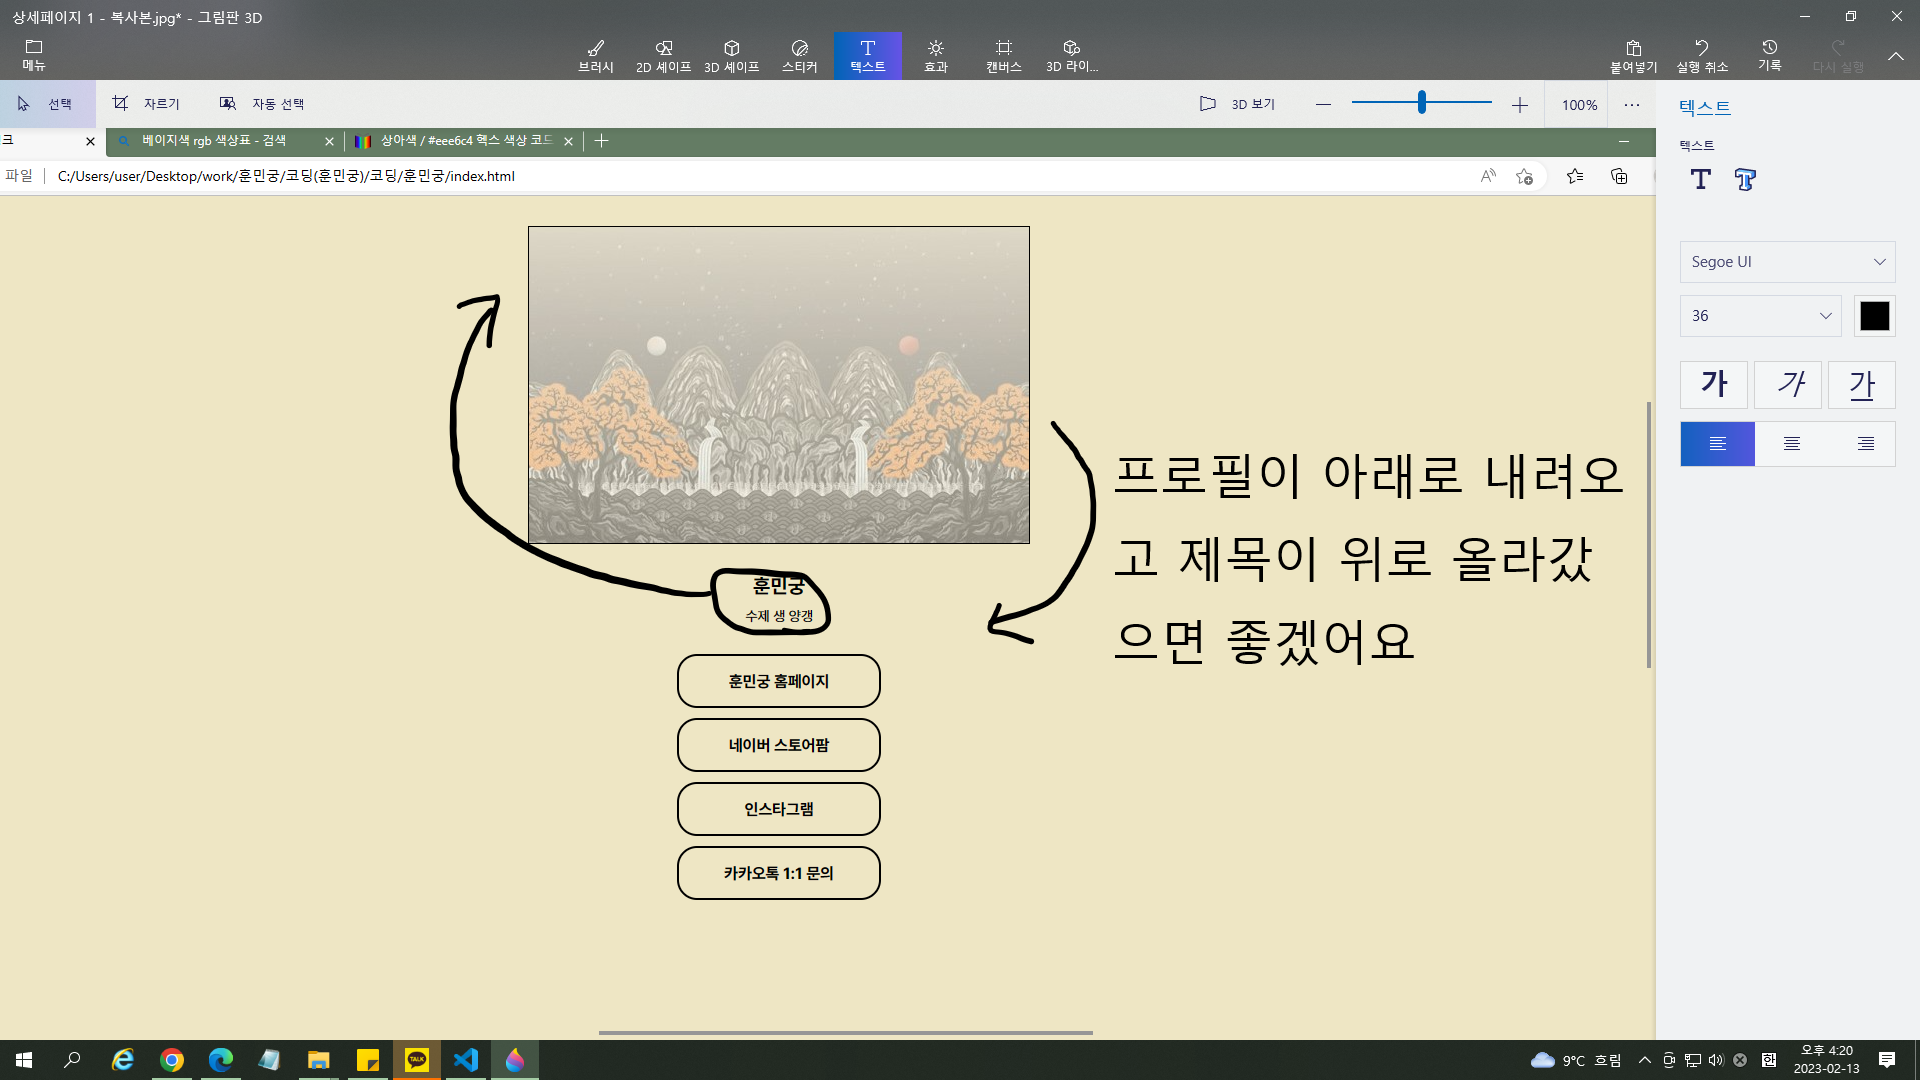Open File Explorer from the taskbar
The height and width of the screenshot is (1080, 1920).
tap(318, 1060)
